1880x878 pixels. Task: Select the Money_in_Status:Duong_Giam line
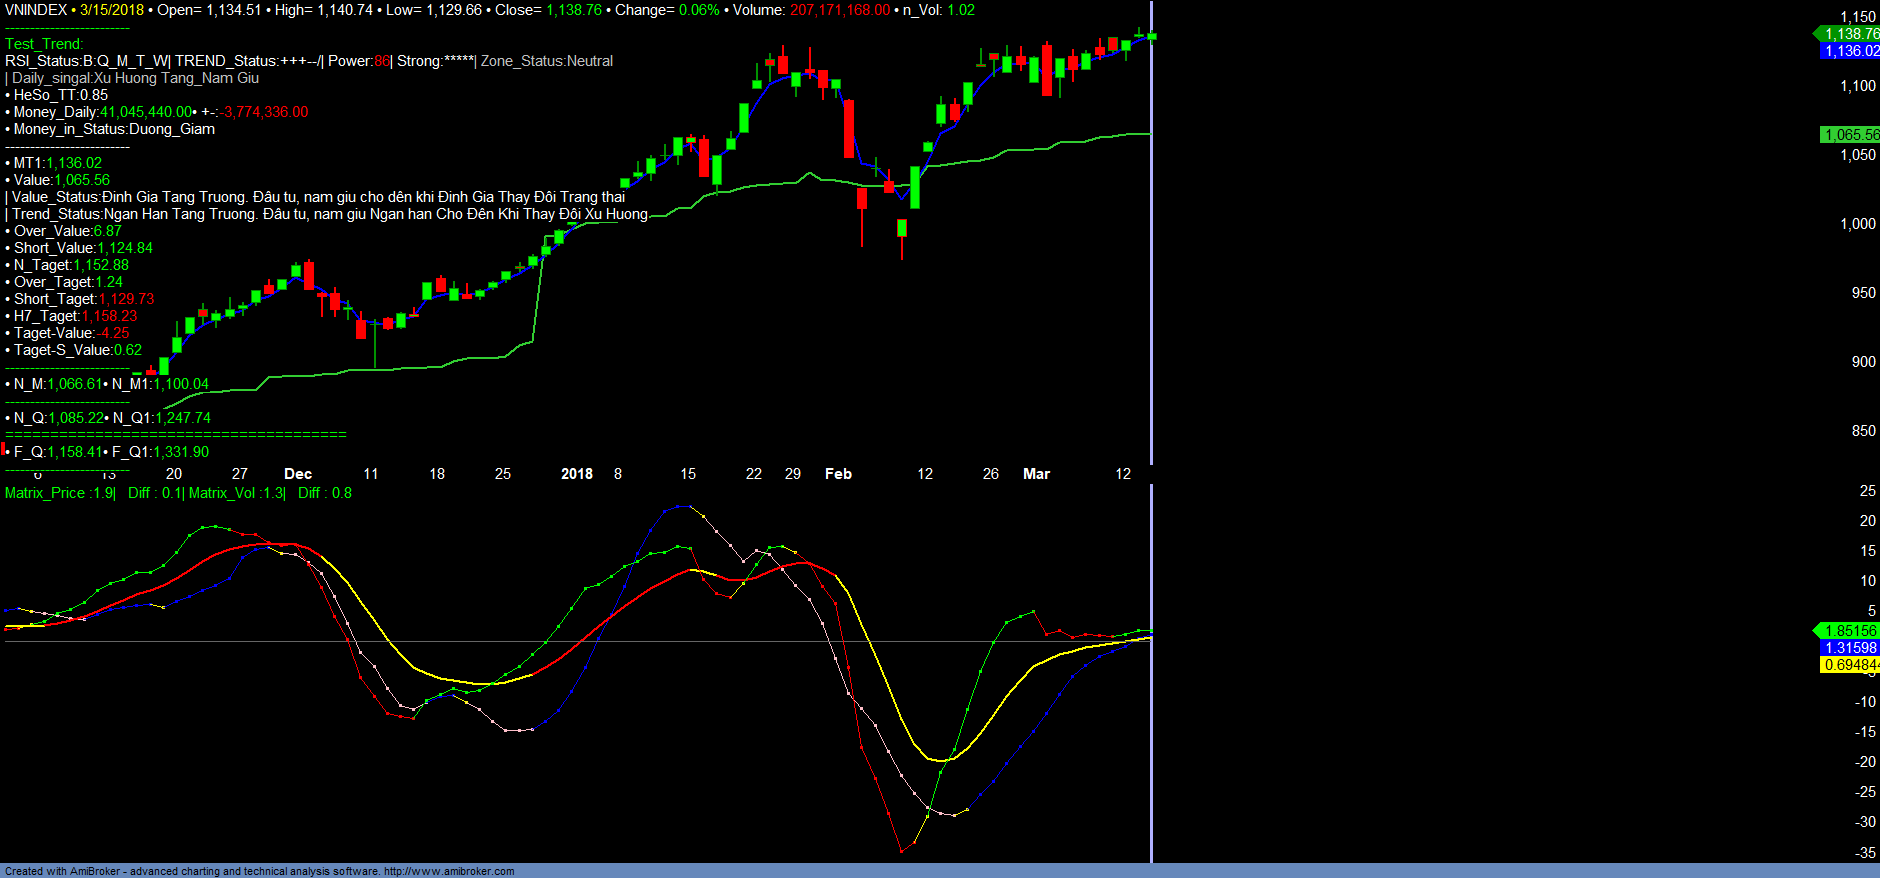click(114, 129)
